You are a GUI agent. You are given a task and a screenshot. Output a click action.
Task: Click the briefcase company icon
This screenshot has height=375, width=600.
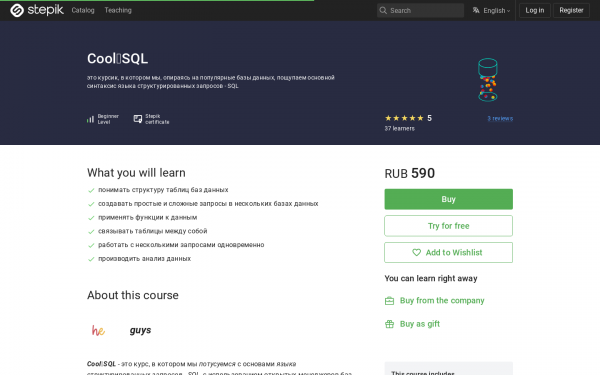(x=390, y=301)
